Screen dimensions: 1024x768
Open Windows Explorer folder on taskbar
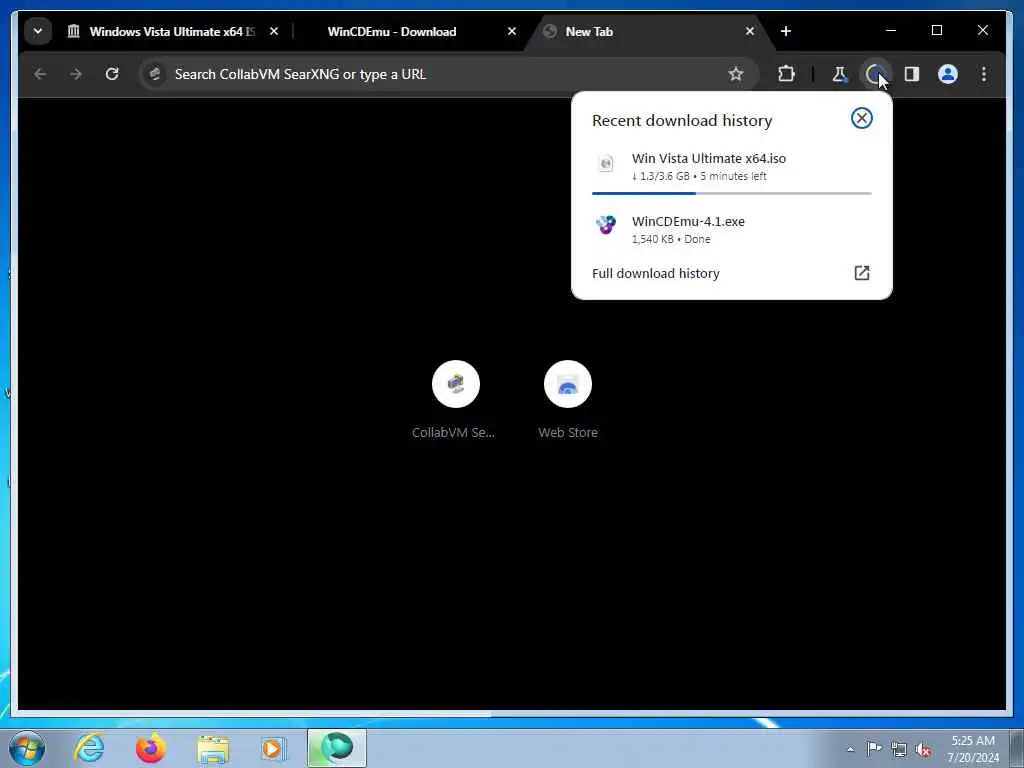[x=213, y=749]
